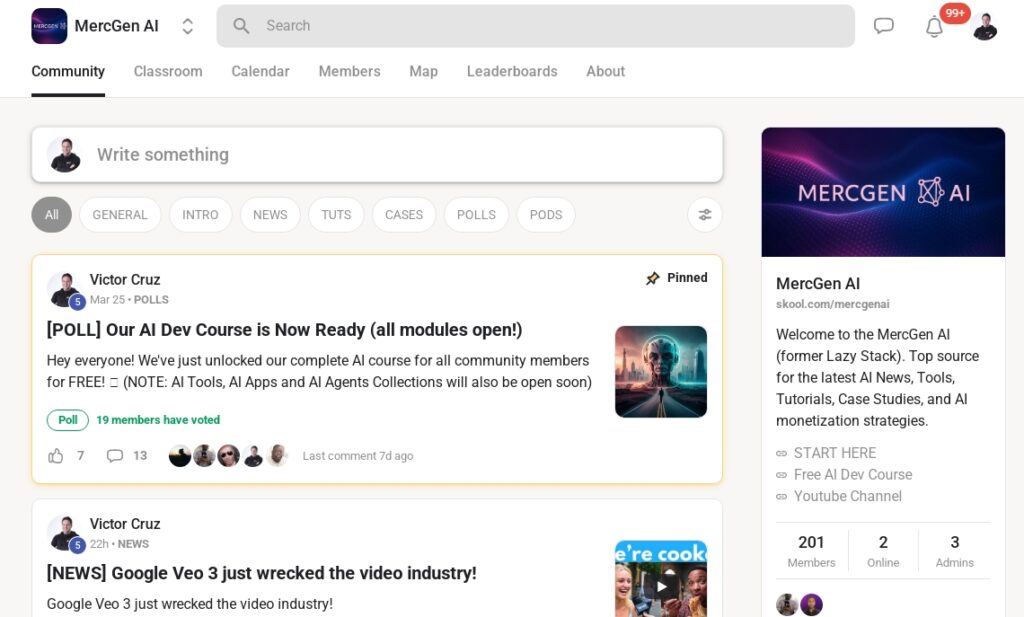The width and height of the screenshot is (1024, 617).
Task: Click the search magnifier icon
Action: click(241, 26)
